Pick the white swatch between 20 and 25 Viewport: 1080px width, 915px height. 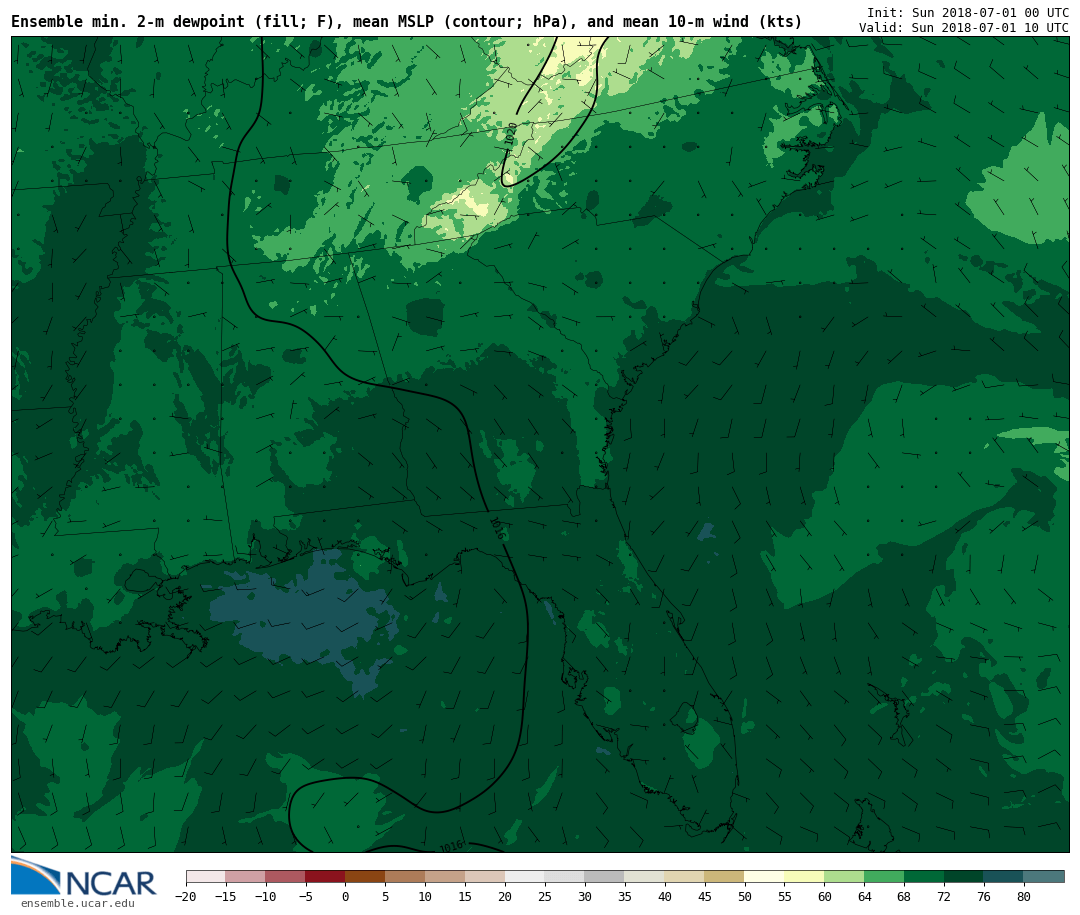525,877
